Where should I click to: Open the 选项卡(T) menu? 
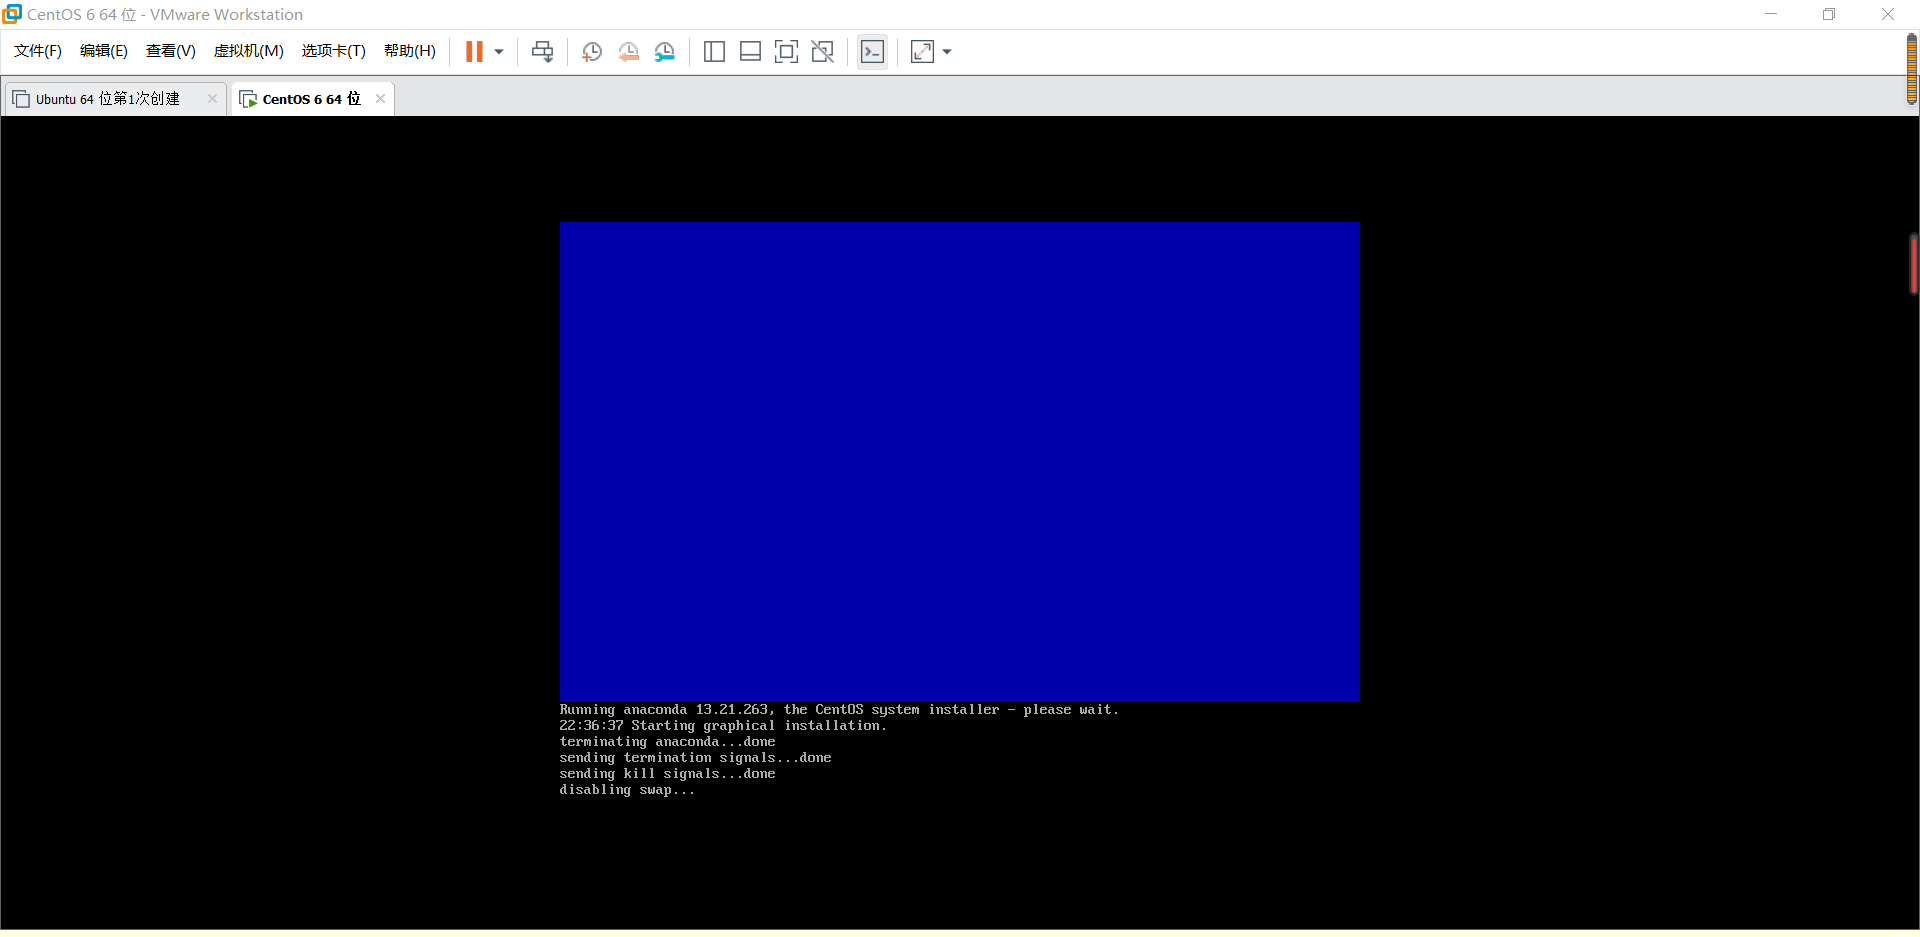[x=334, y=51]
